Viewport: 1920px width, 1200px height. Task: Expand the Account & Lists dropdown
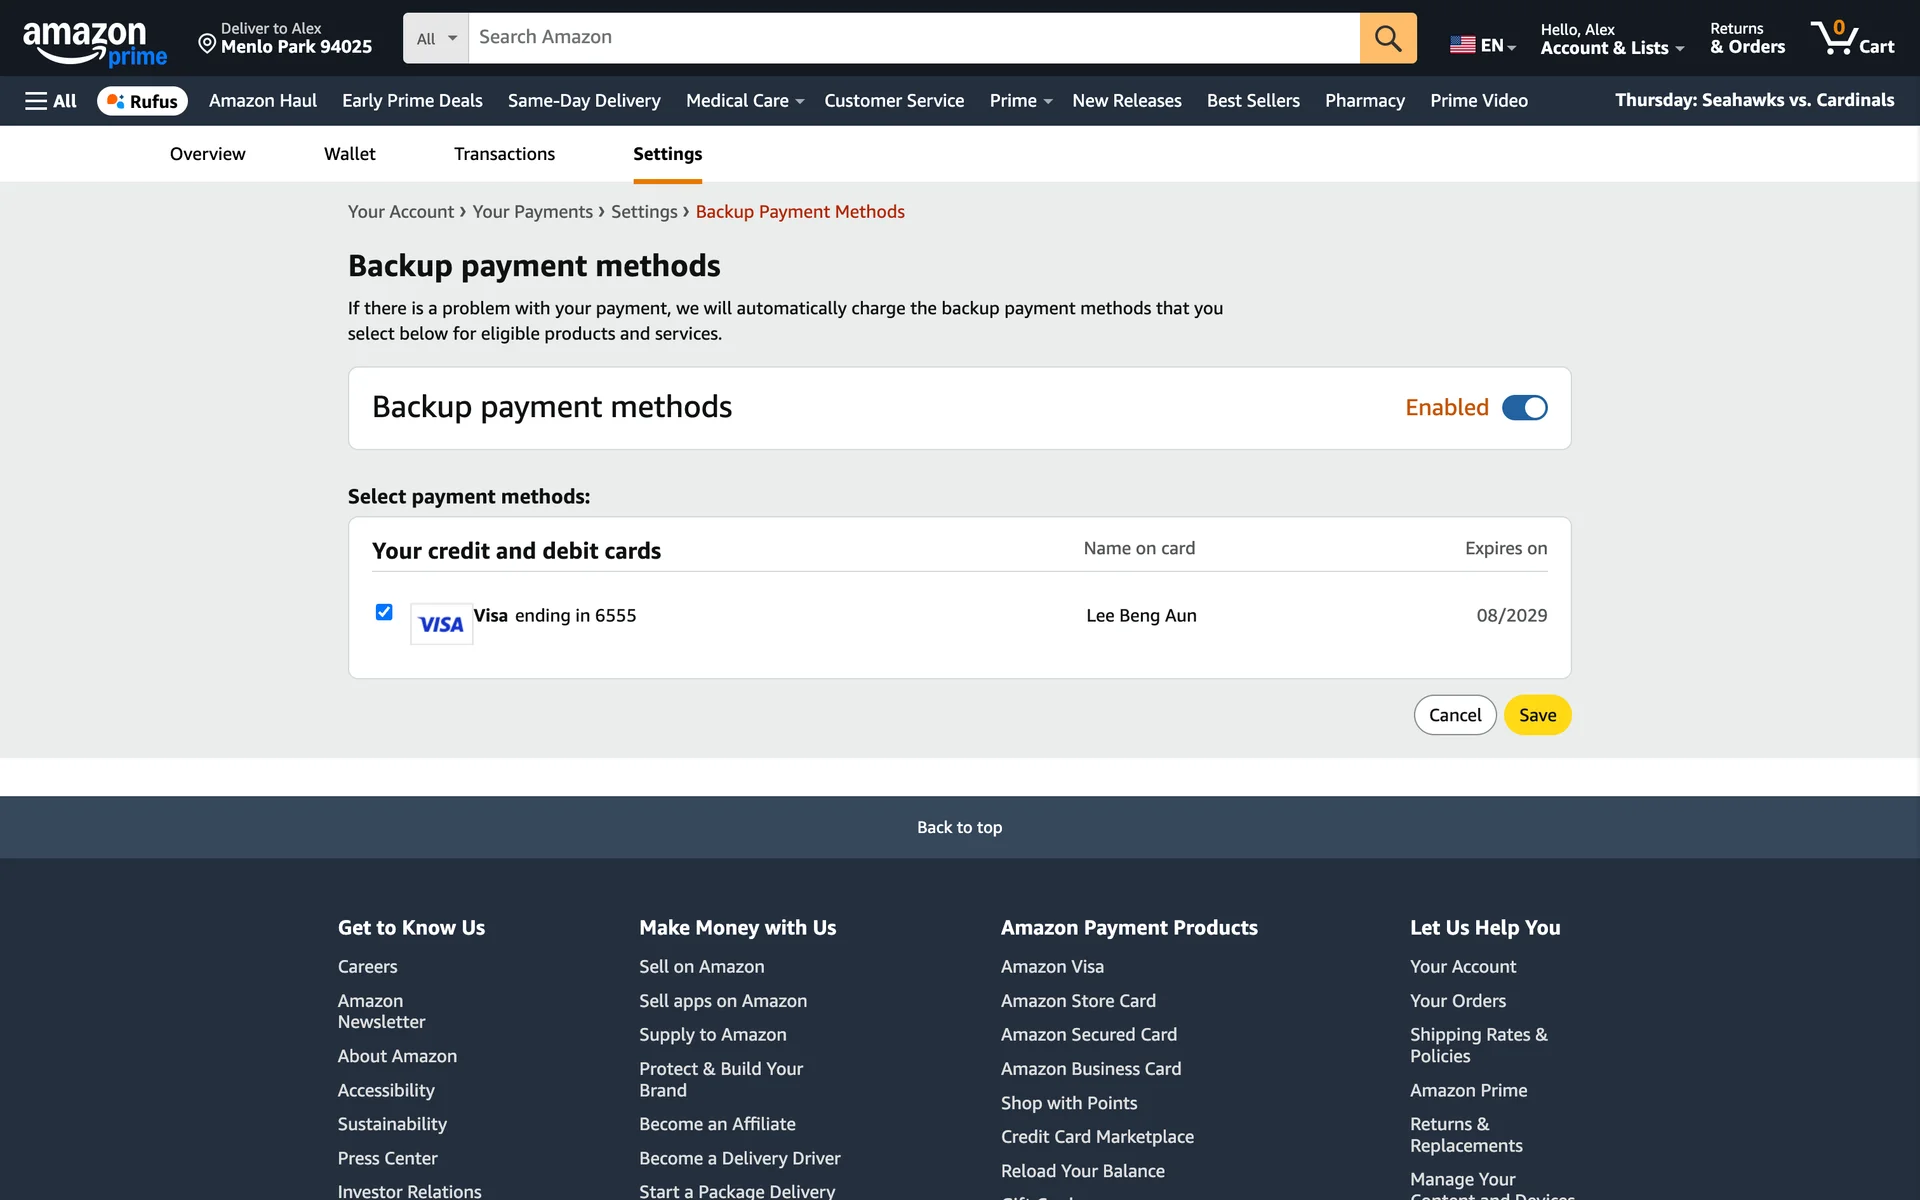(x=1611, y=47)
